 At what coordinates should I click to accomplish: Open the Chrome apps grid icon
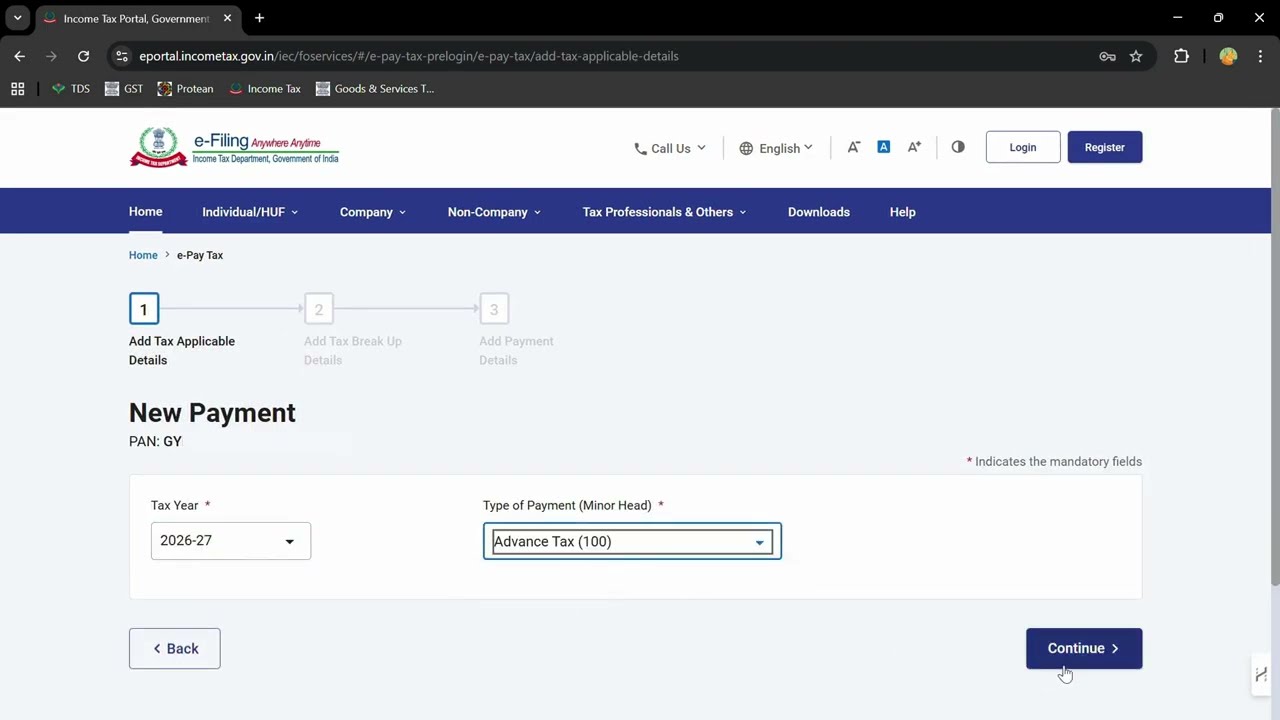[x=17, y=89]
